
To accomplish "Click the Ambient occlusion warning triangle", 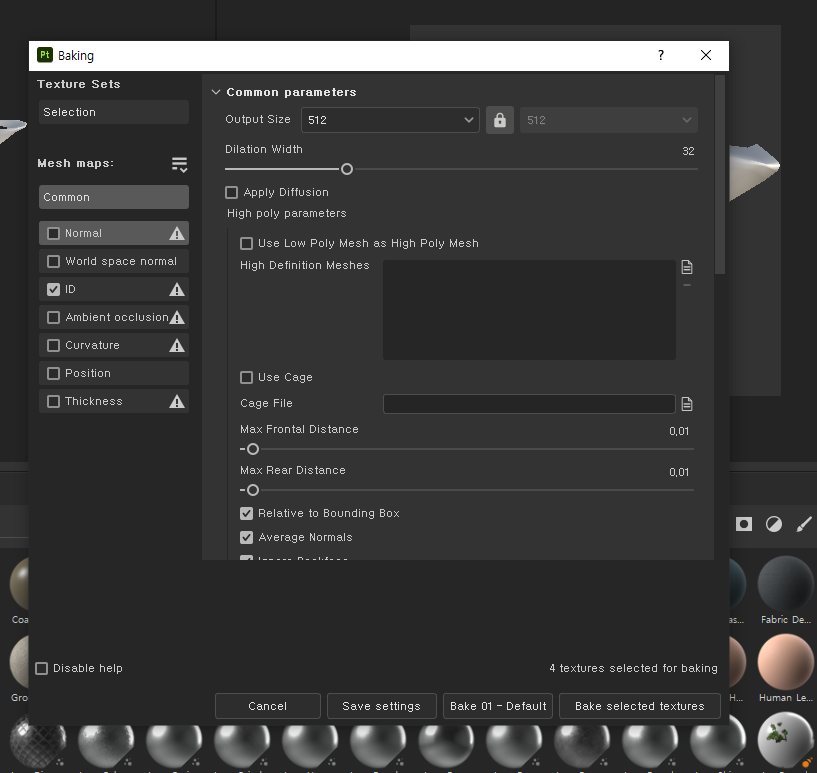I will point(177,317).
